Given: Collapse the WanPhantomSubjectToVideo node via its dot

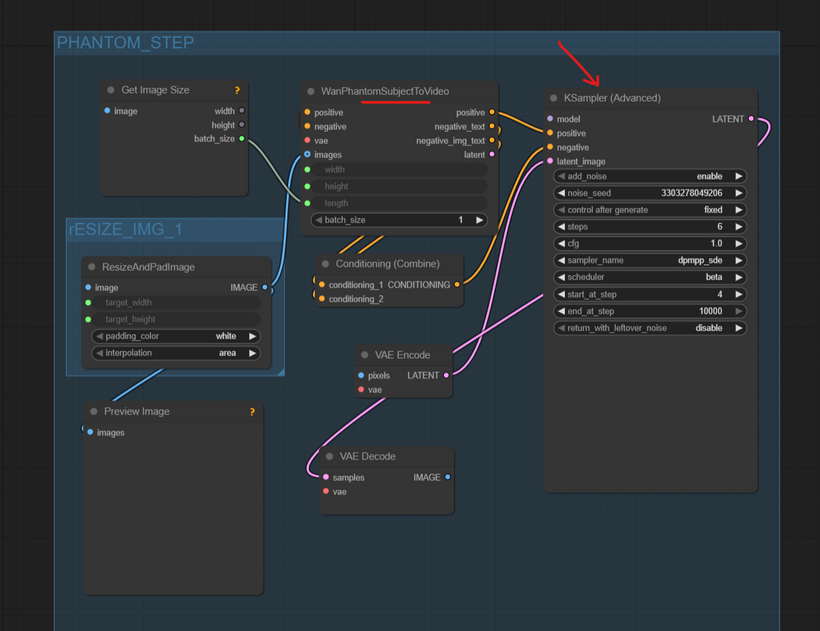Looking at the screenshot, I should coord(310,91).
